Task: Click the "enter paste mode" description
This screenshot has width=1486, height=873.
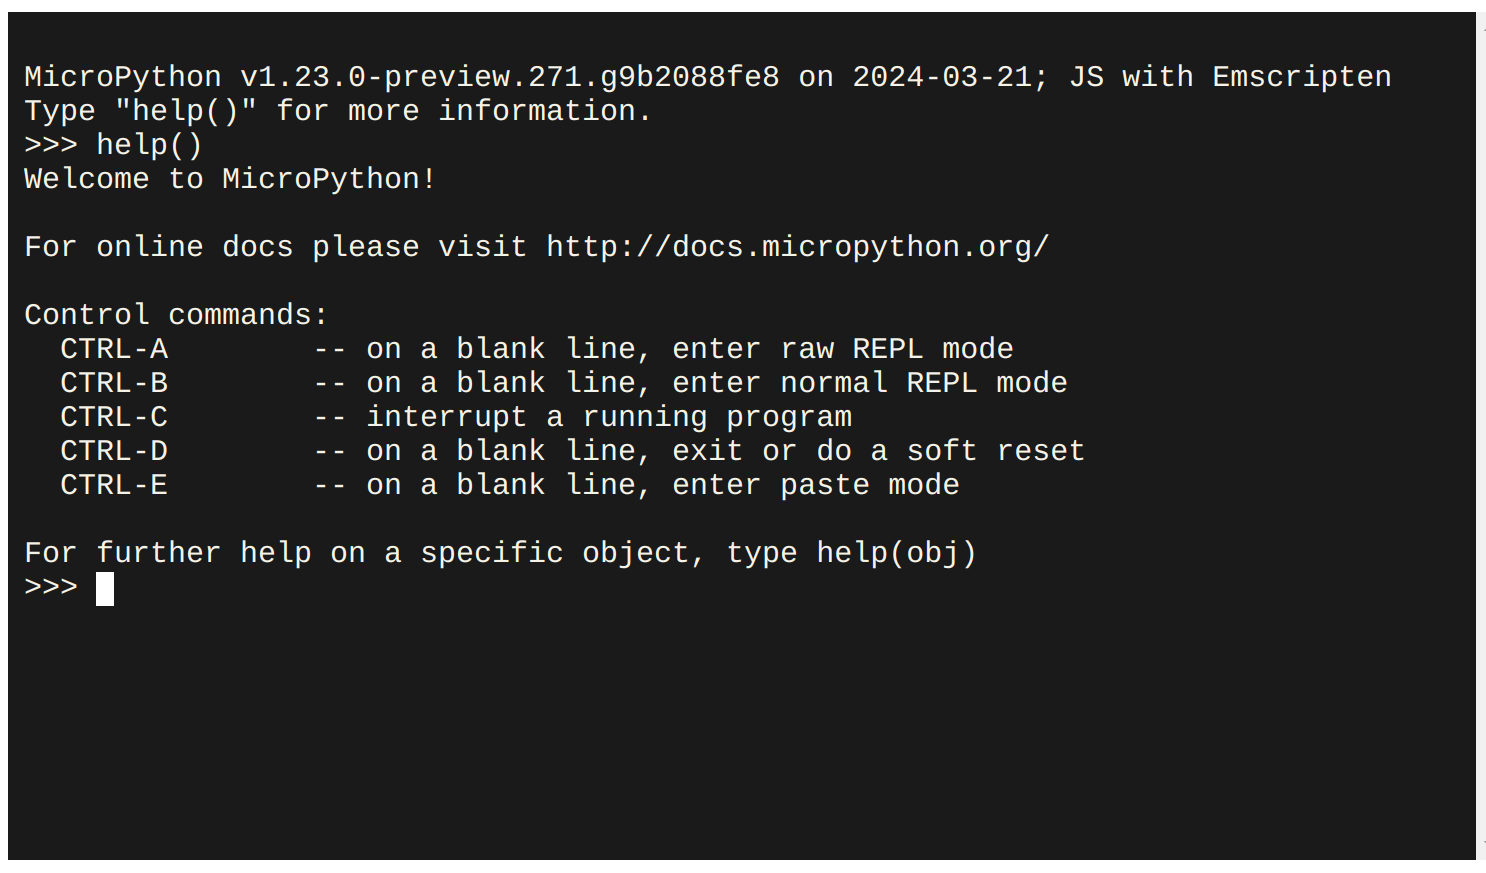Action: click(815, 485)
